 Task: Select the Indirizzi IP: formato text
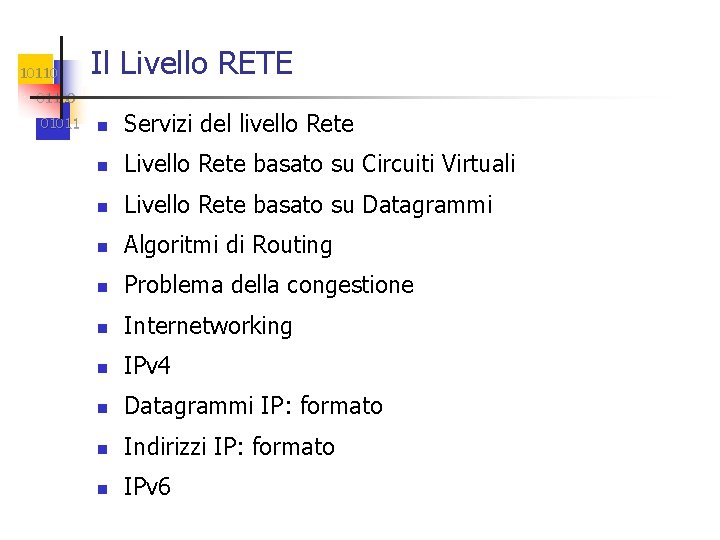click(229, 447)
